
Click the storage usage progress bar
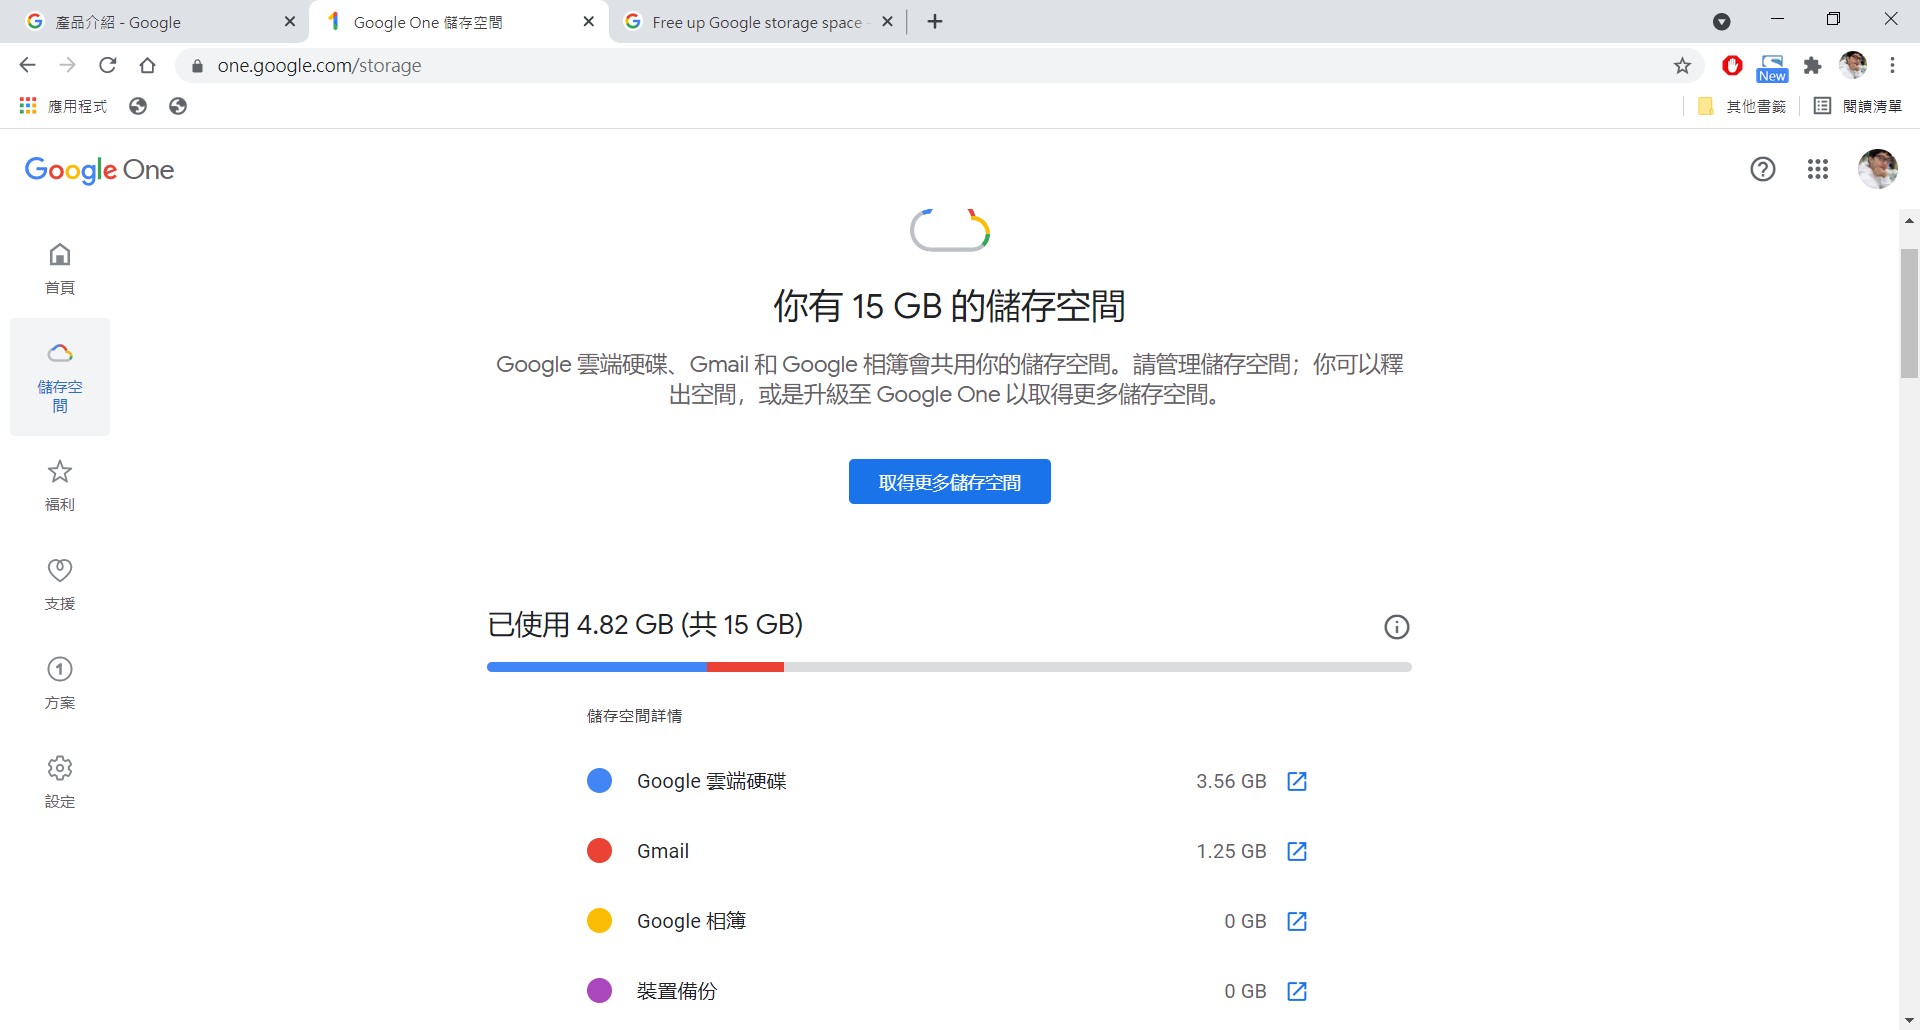948,667
